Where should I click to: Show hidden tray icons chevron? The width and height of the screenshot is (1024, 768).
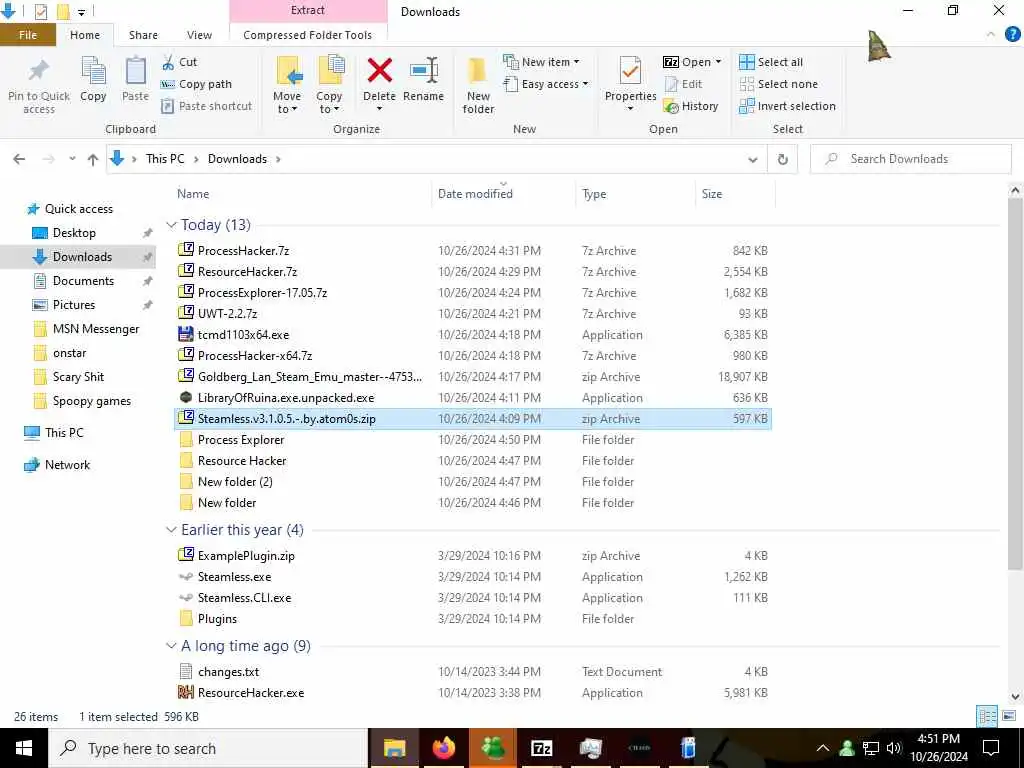[x=823, y=748]
